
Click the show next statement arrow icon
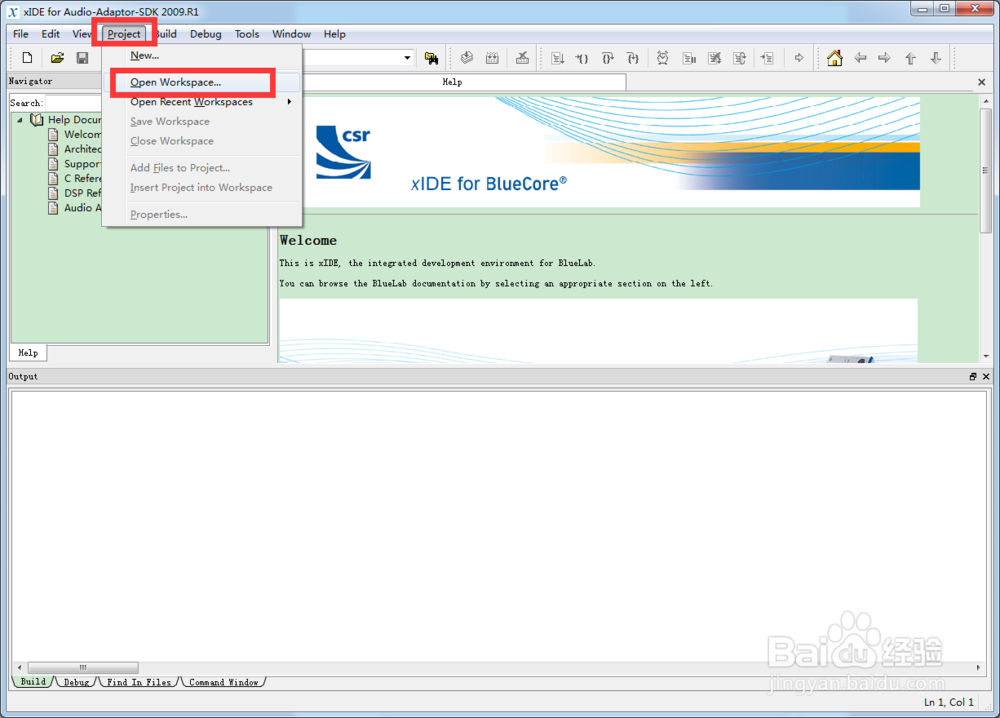[799, 58]
